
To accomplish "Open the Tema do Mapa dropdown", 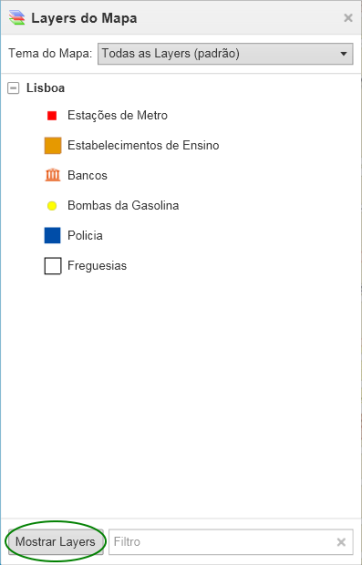I will 225,54.
